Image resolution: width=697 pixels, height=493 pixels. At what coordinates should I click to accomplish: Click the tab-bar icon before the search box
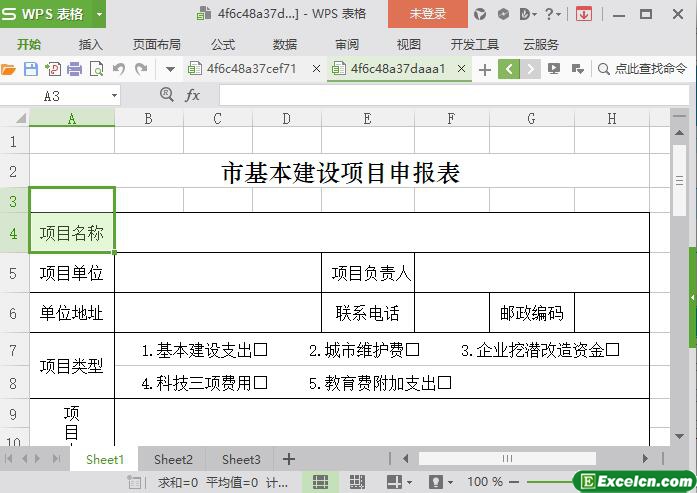point(577,69)
